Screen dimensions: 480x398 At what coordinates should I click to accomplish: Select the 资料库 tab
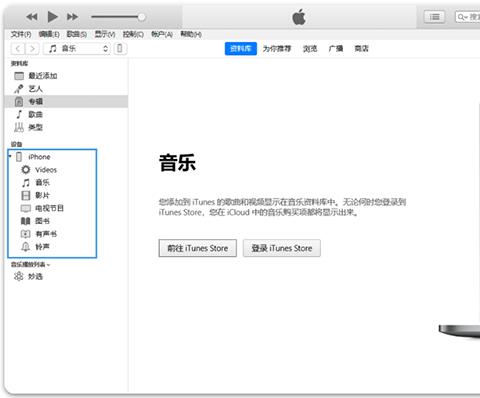pos(241,49)
